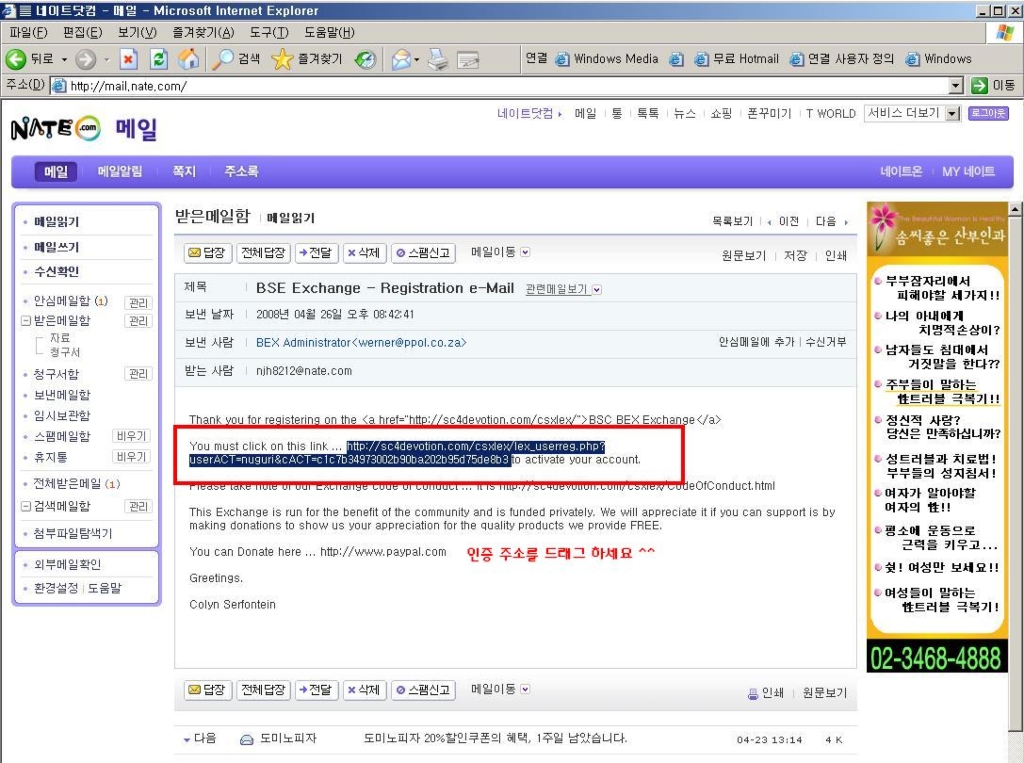Switch to the 메일알림 tab
The width and height of the screenshot is (1024, 763).
pos(120,171)
